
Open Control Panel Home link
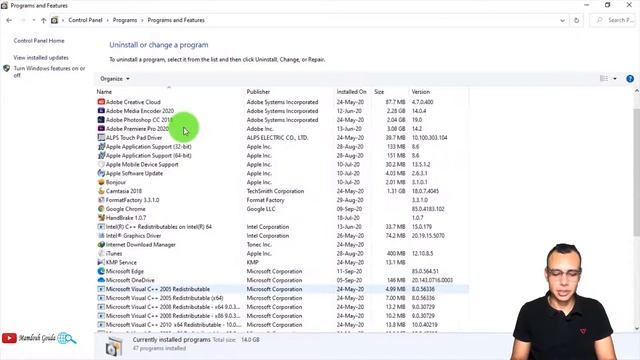[39, 41]
